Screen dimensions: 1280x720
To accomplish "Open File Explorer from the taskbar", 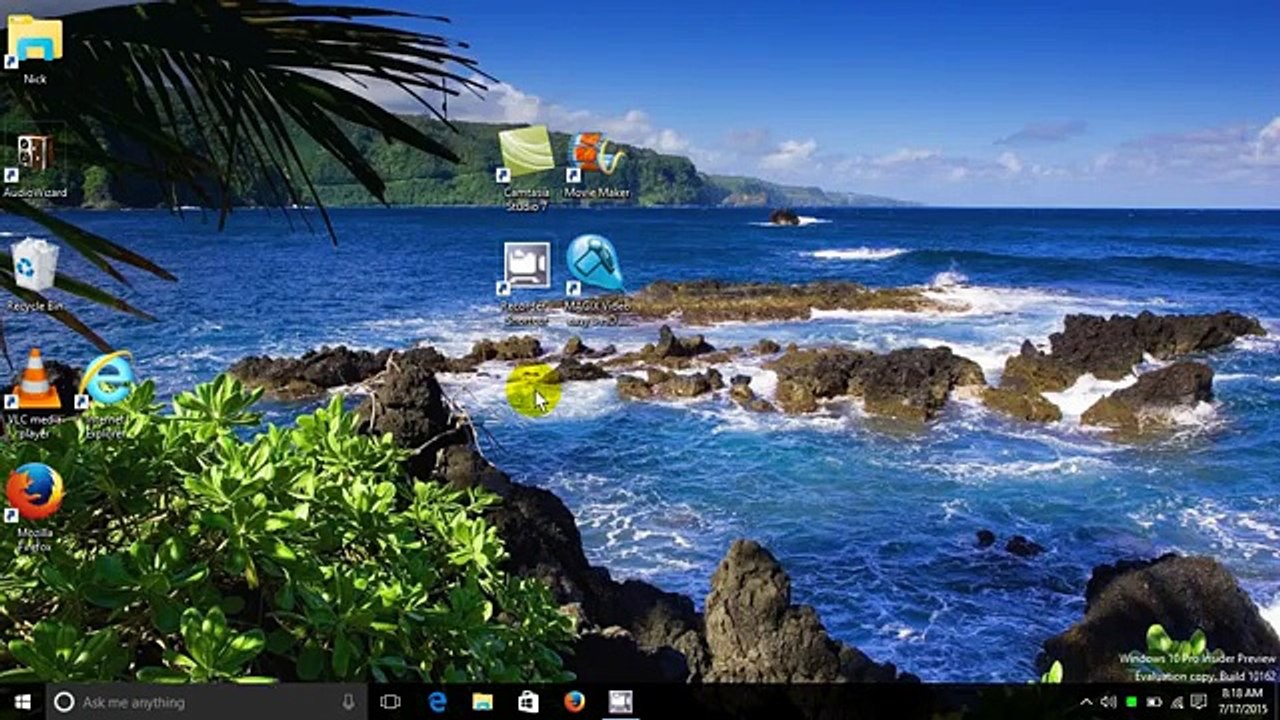I will pyautogui.click(x=483, y=701).
